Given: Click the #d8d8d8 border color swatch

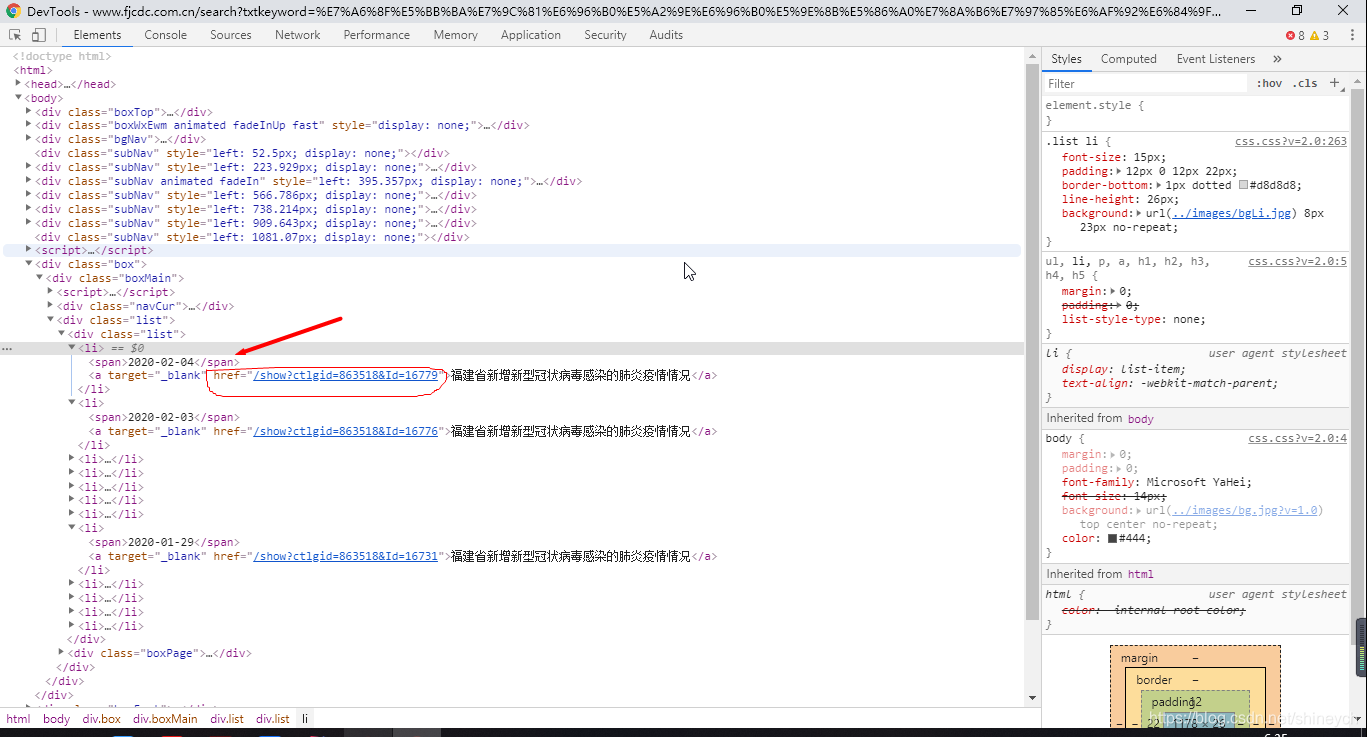Looking at the screenshot, I should click(1244, 186).
